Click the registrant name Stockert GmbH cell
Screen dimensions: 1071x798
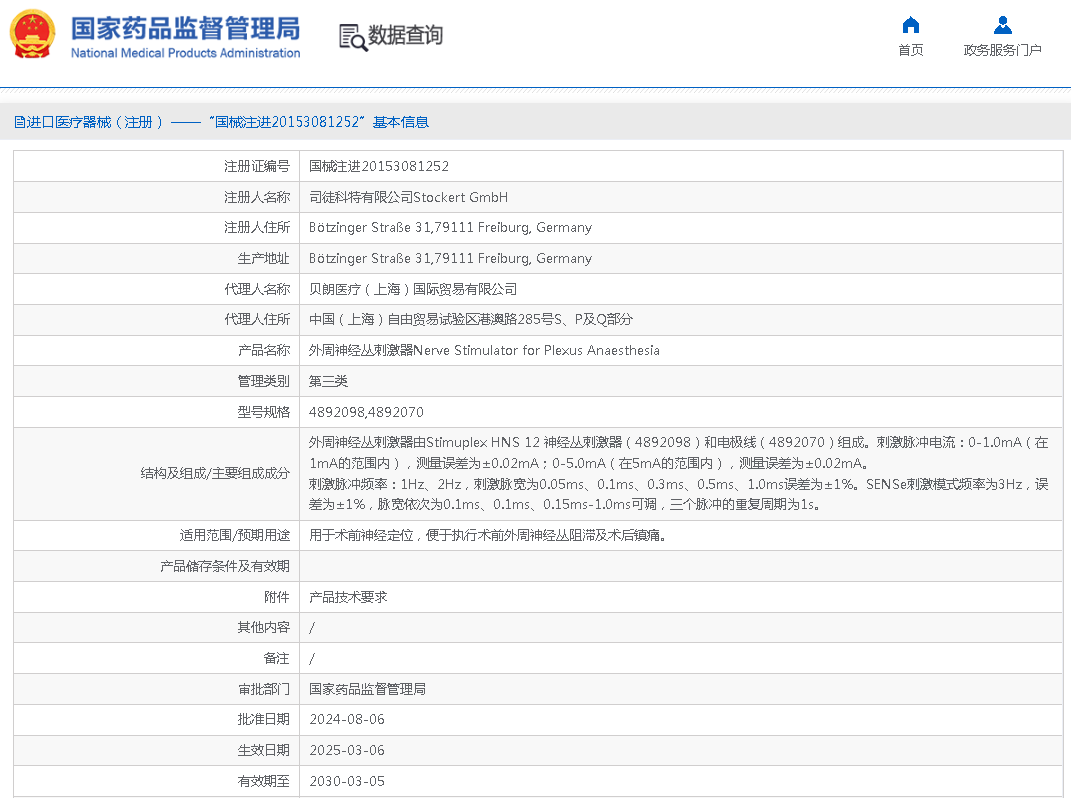pyautogui.click(x=408, y=197)
